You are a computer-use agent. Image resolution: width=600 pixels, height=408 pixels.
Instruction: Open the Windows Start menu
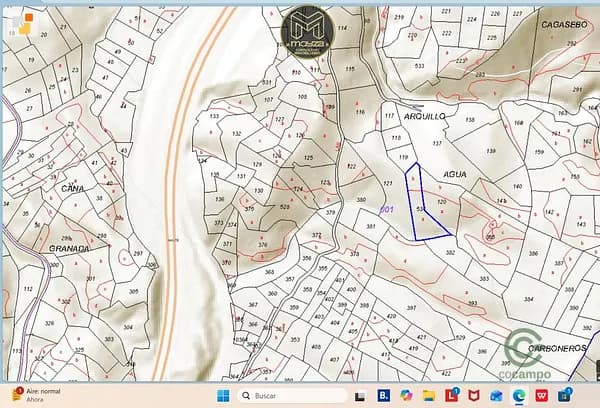[222, 395]
